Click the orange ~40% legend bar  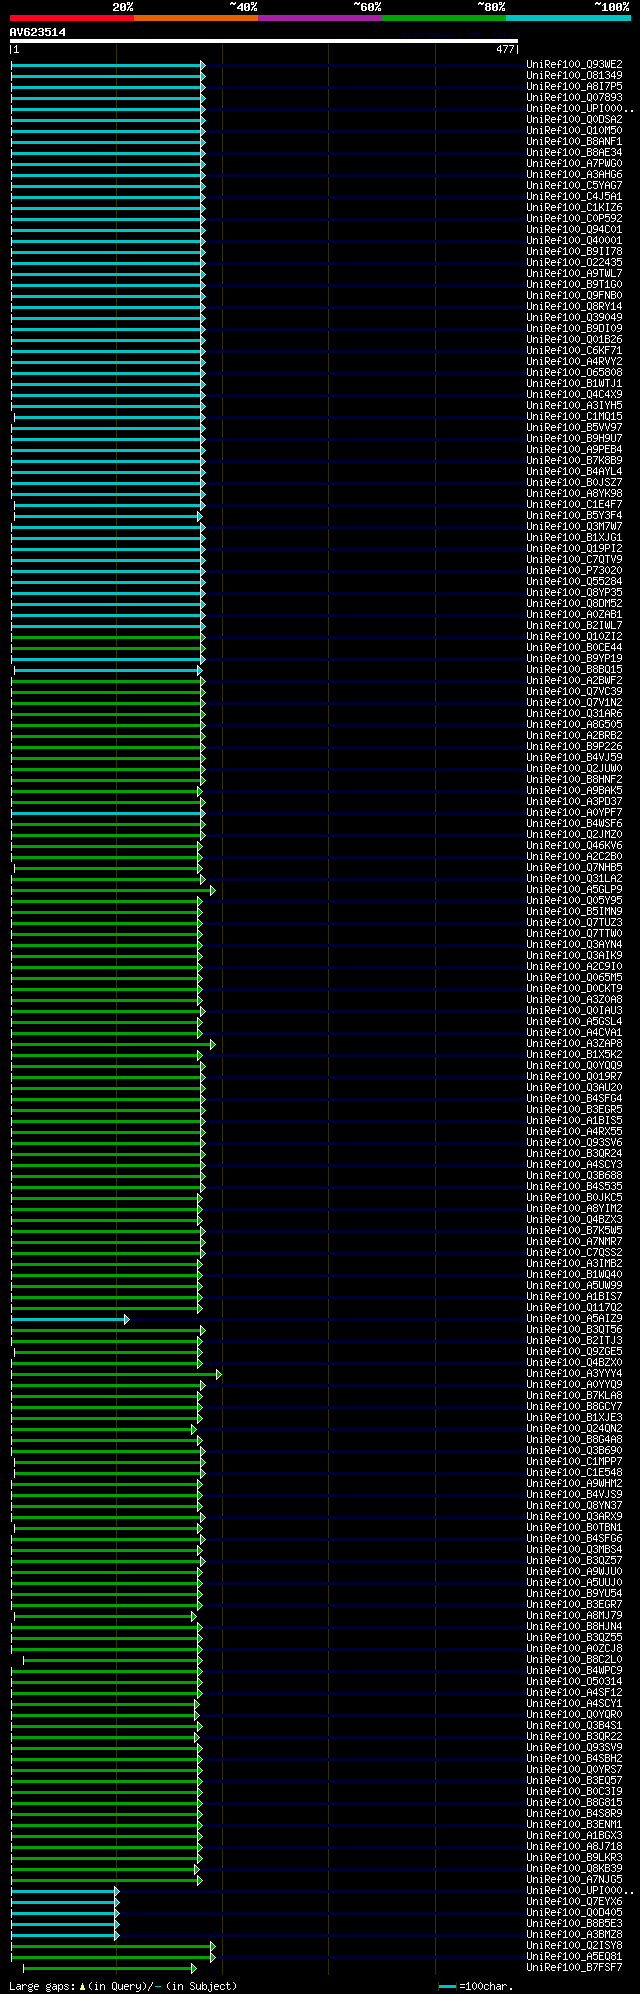point(195,17)
